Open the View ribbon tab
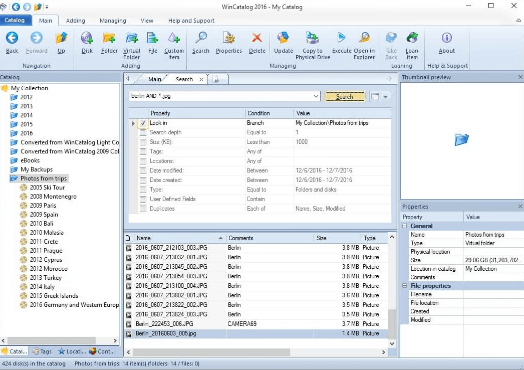This screenshot has height=370, width=524. pos(147,20)
